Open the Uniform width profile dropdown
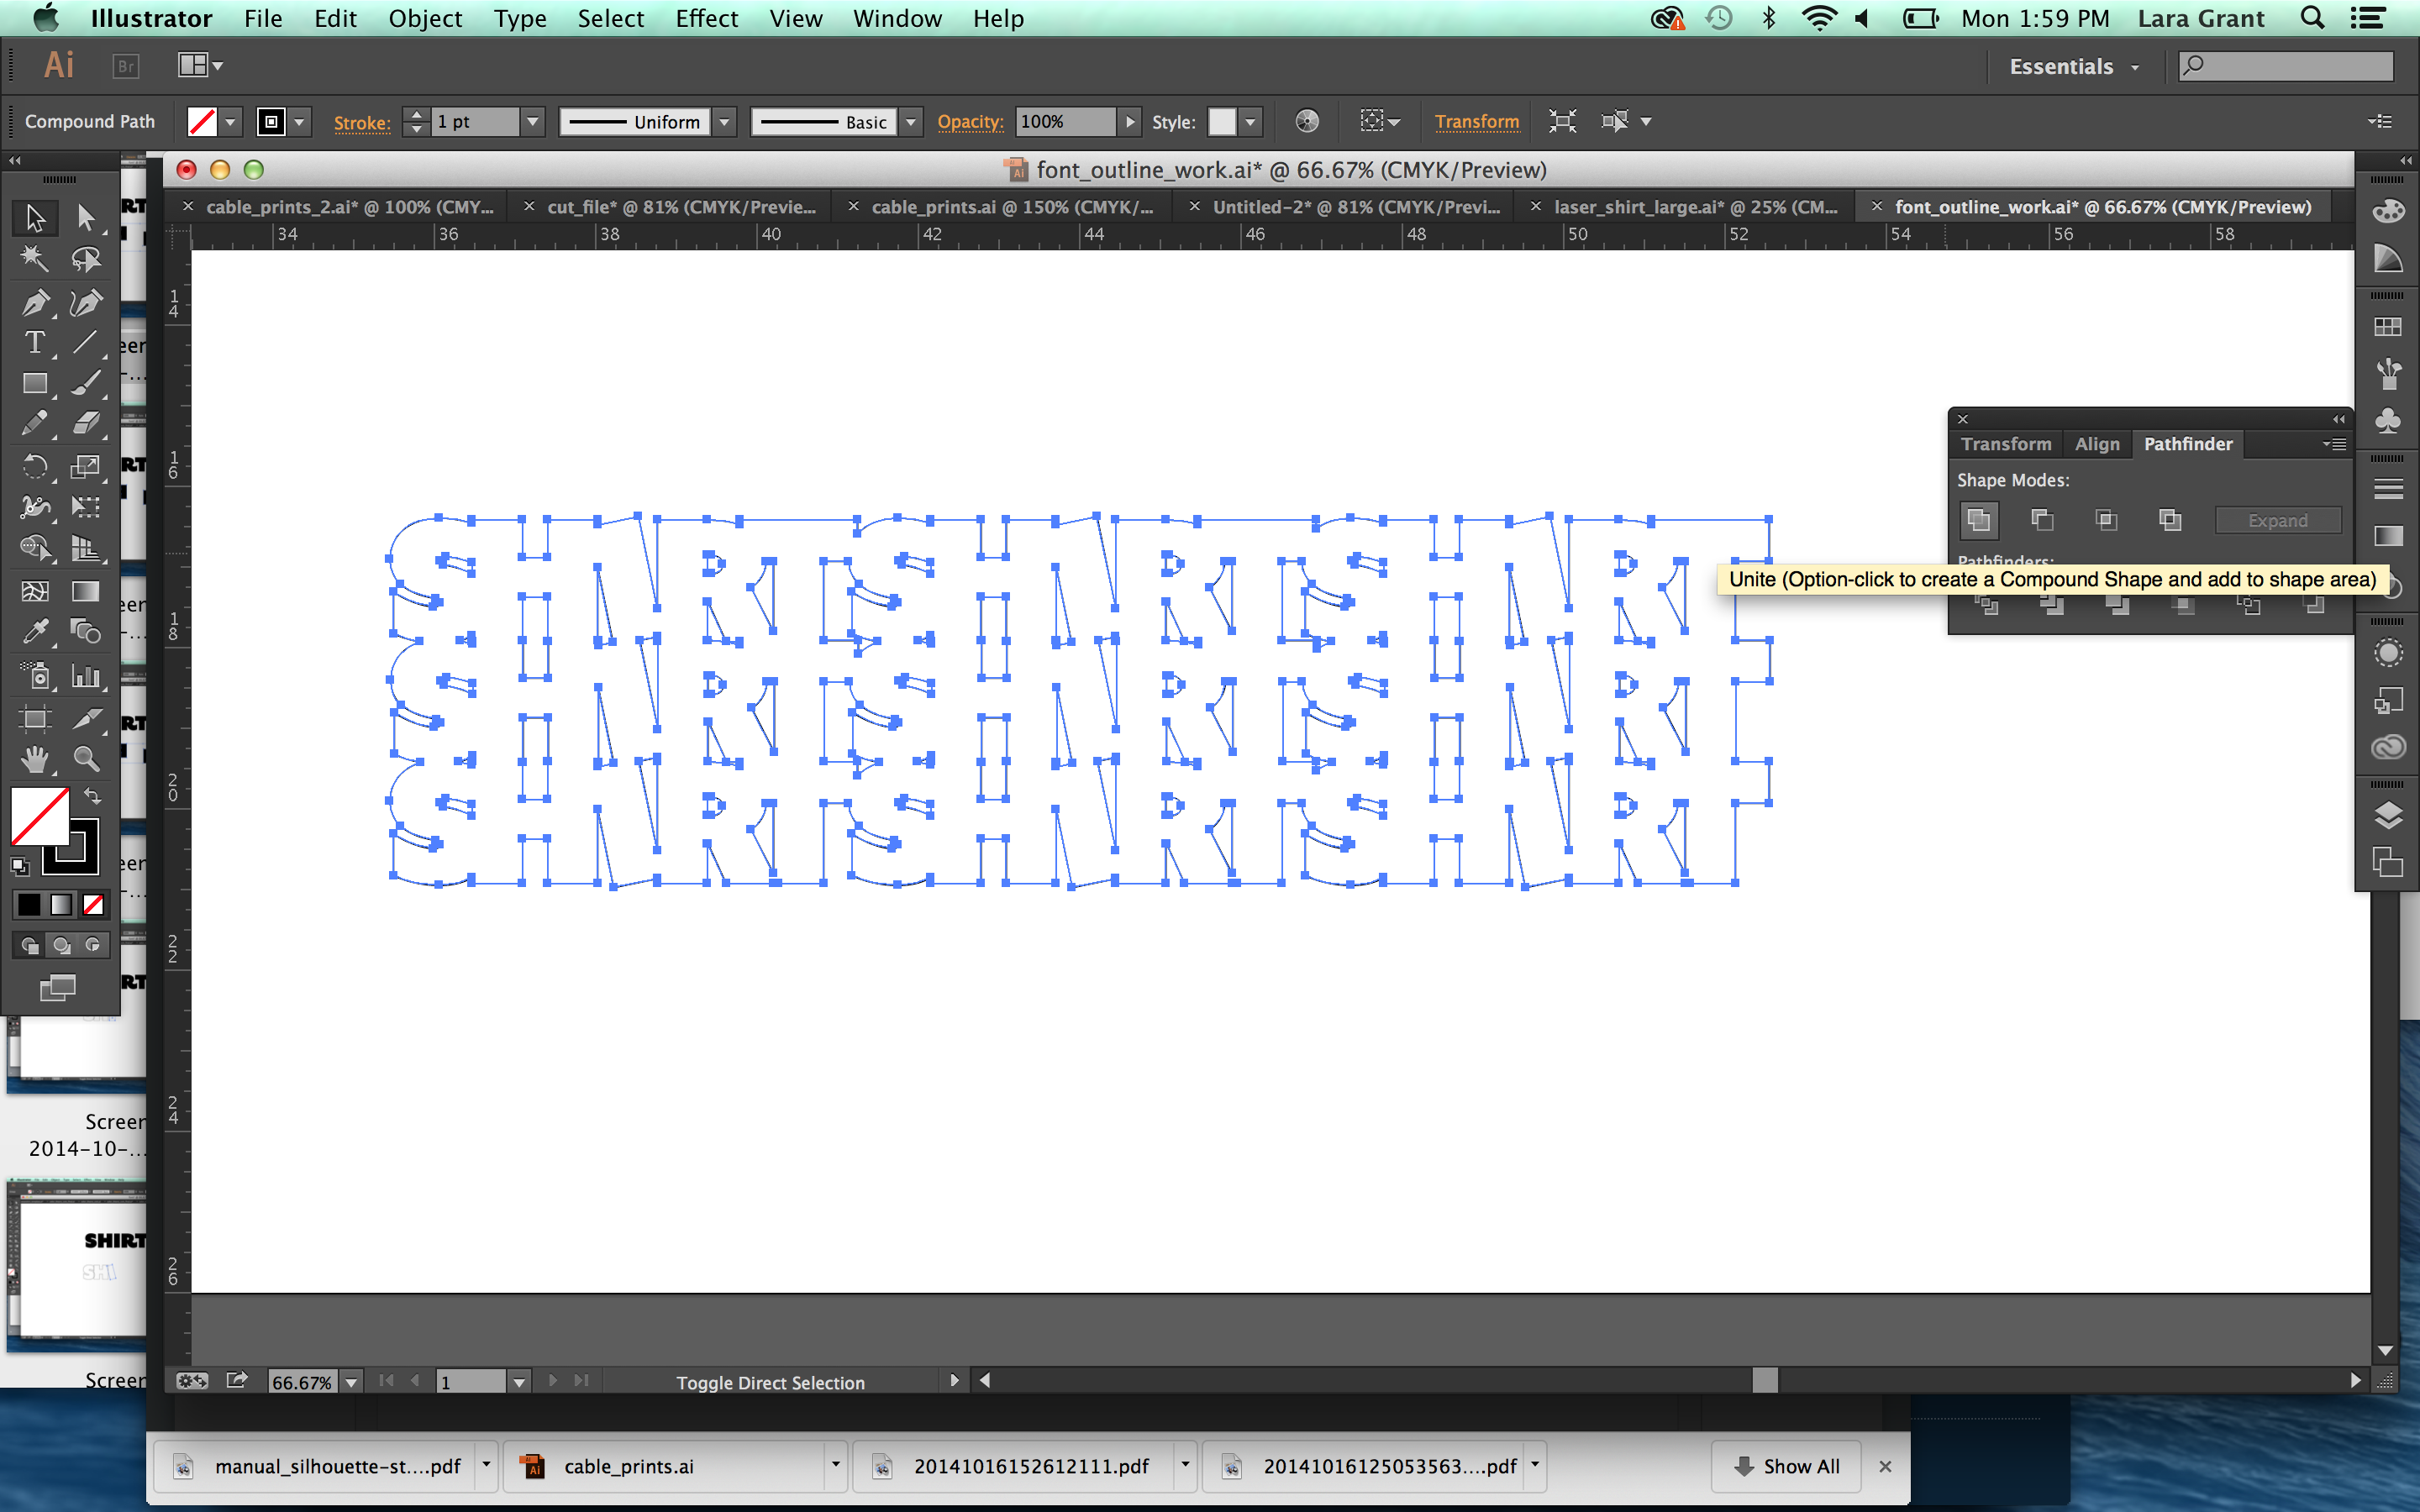The height and width of the screenshot is (1512, 2420). coord(725,122)
